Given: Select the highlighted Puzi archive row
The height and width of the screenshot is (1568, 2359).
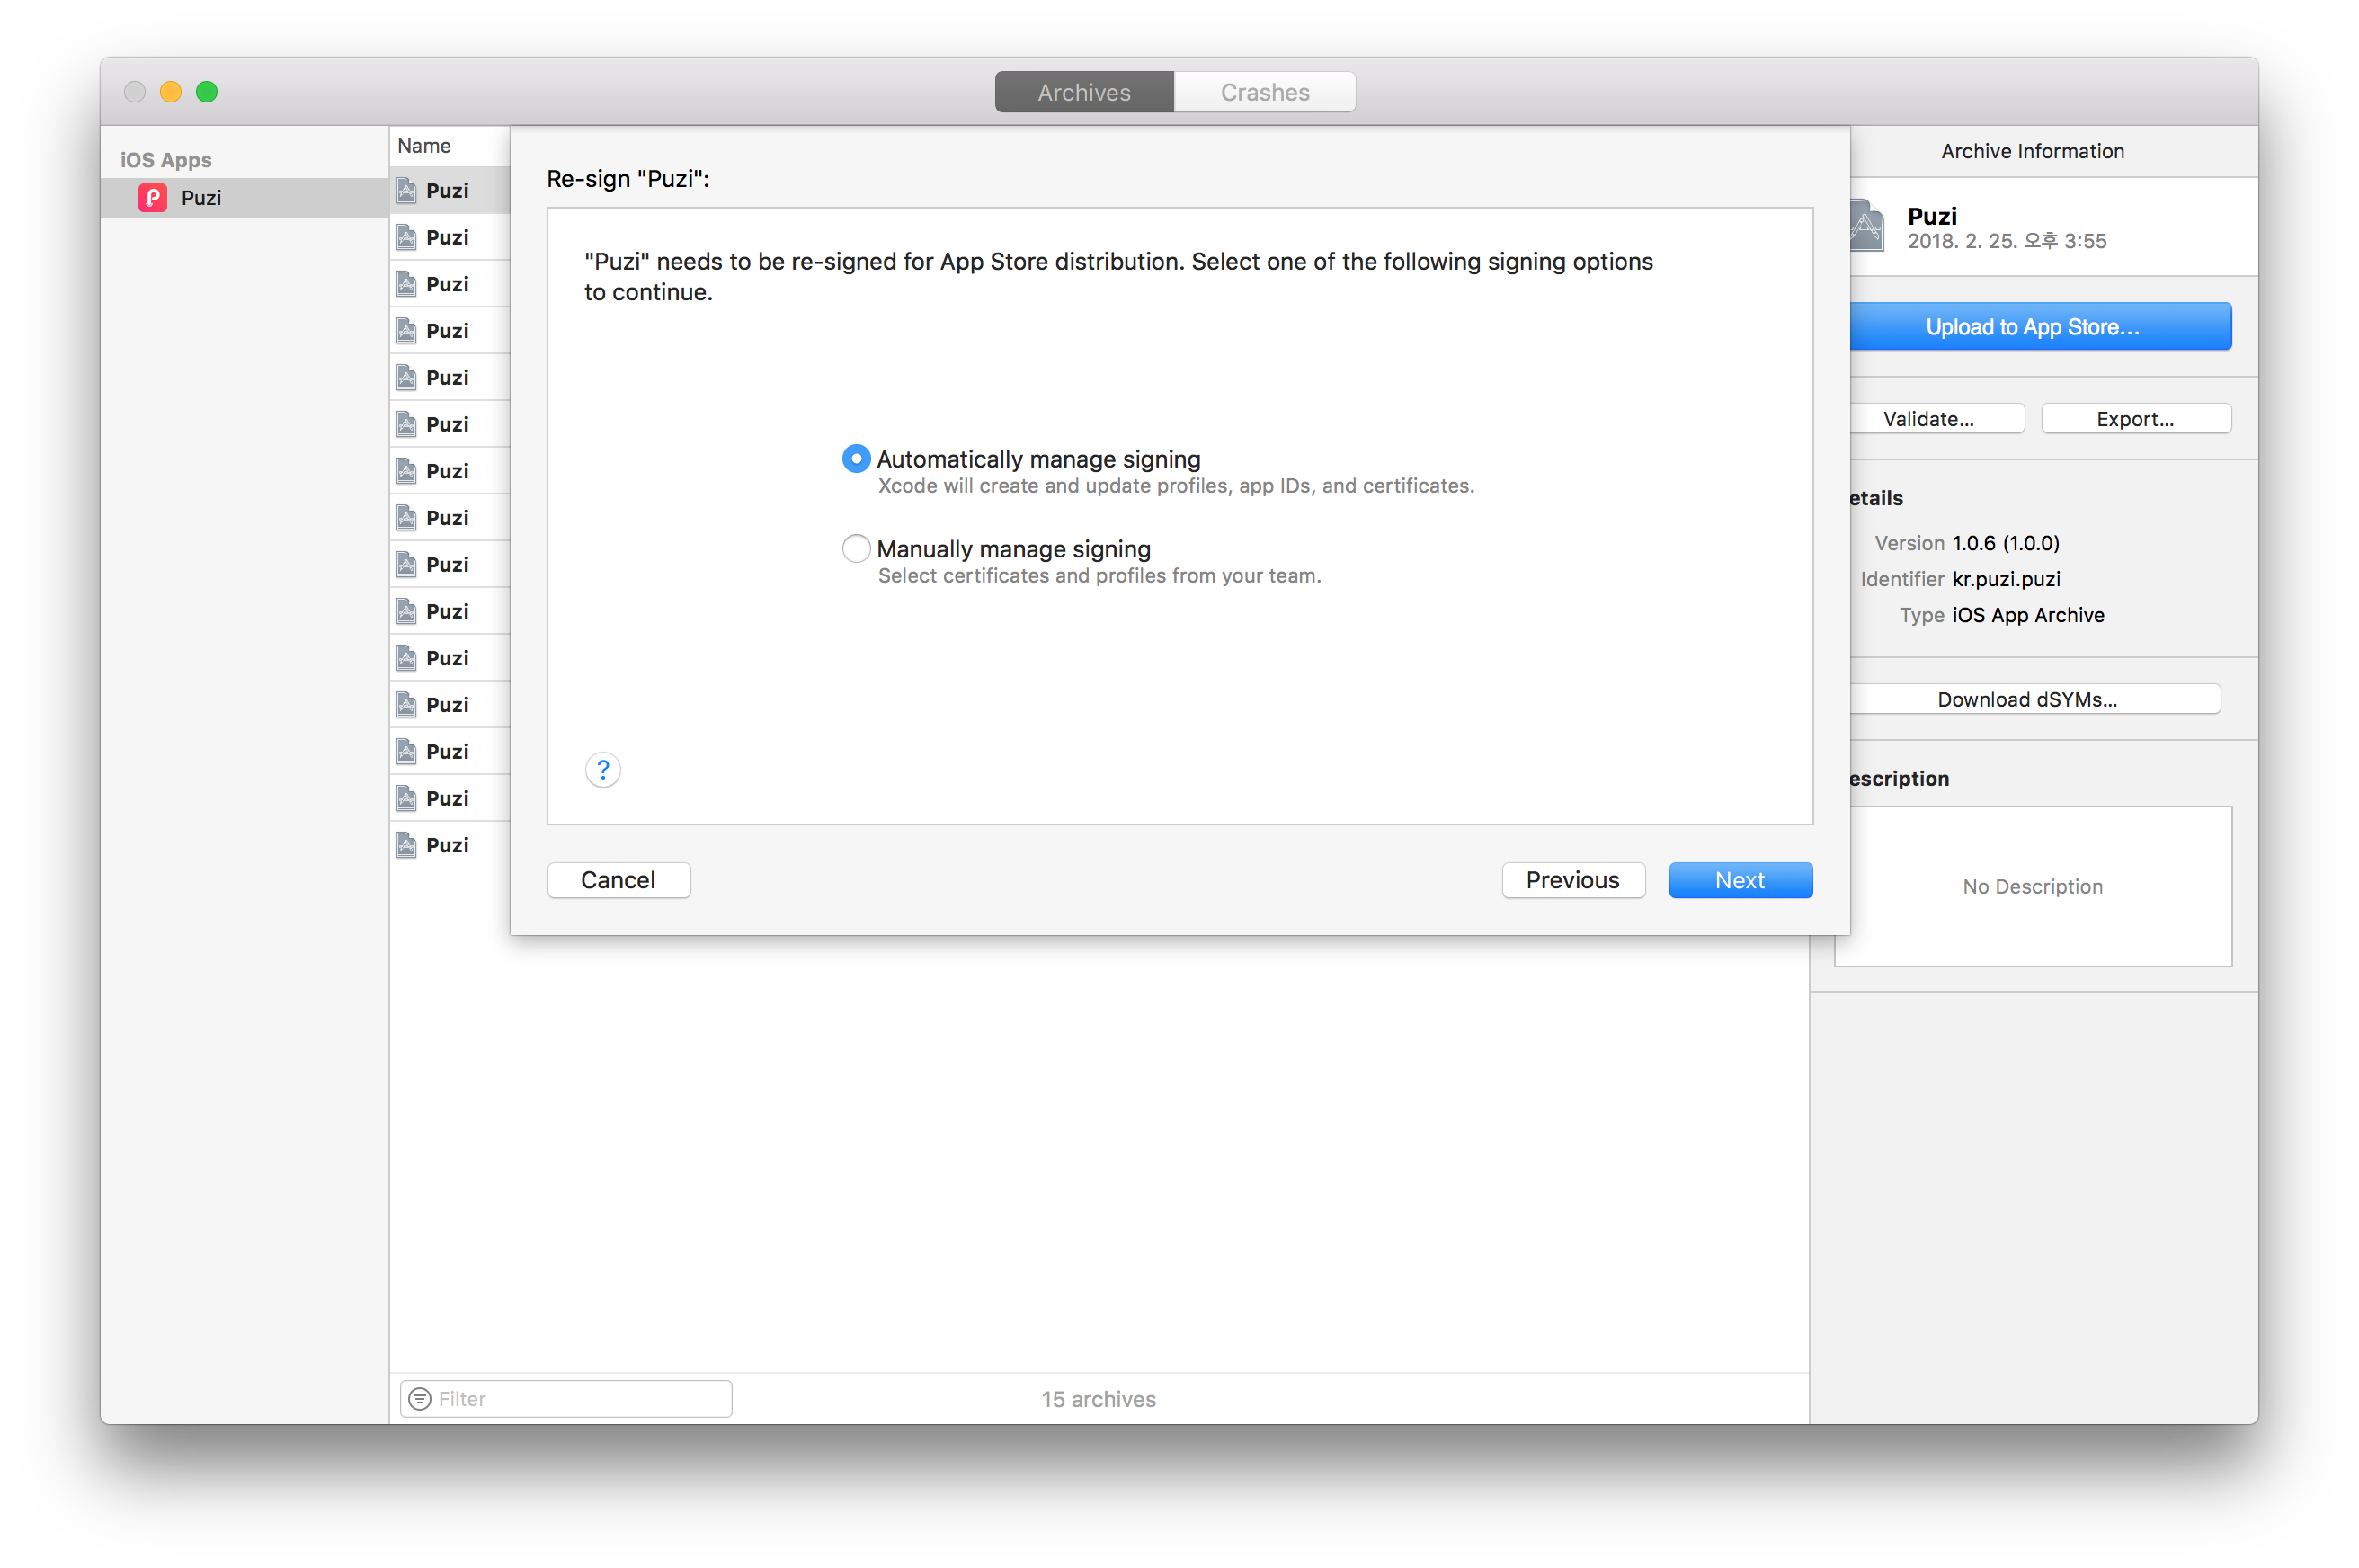Looking at the screenshot, I should tap(450, 190).
